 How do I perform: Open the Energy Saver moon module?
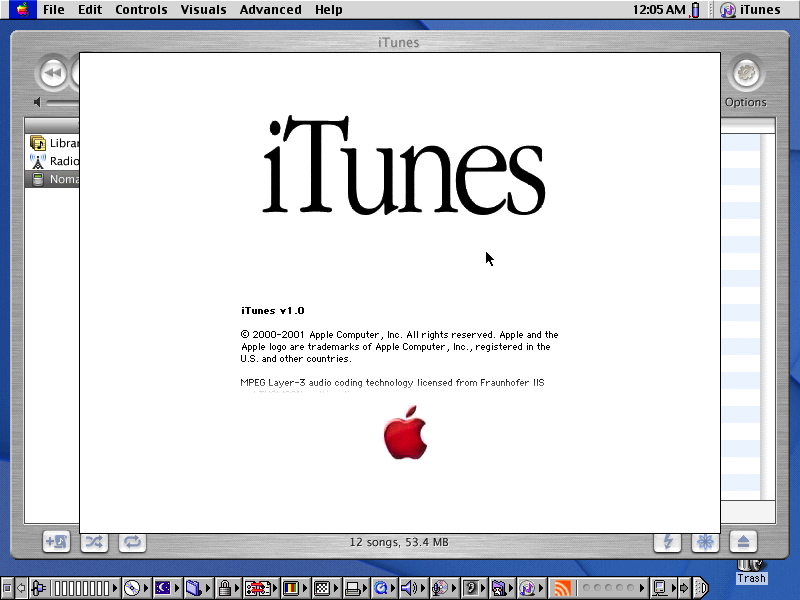click(163, 588)
